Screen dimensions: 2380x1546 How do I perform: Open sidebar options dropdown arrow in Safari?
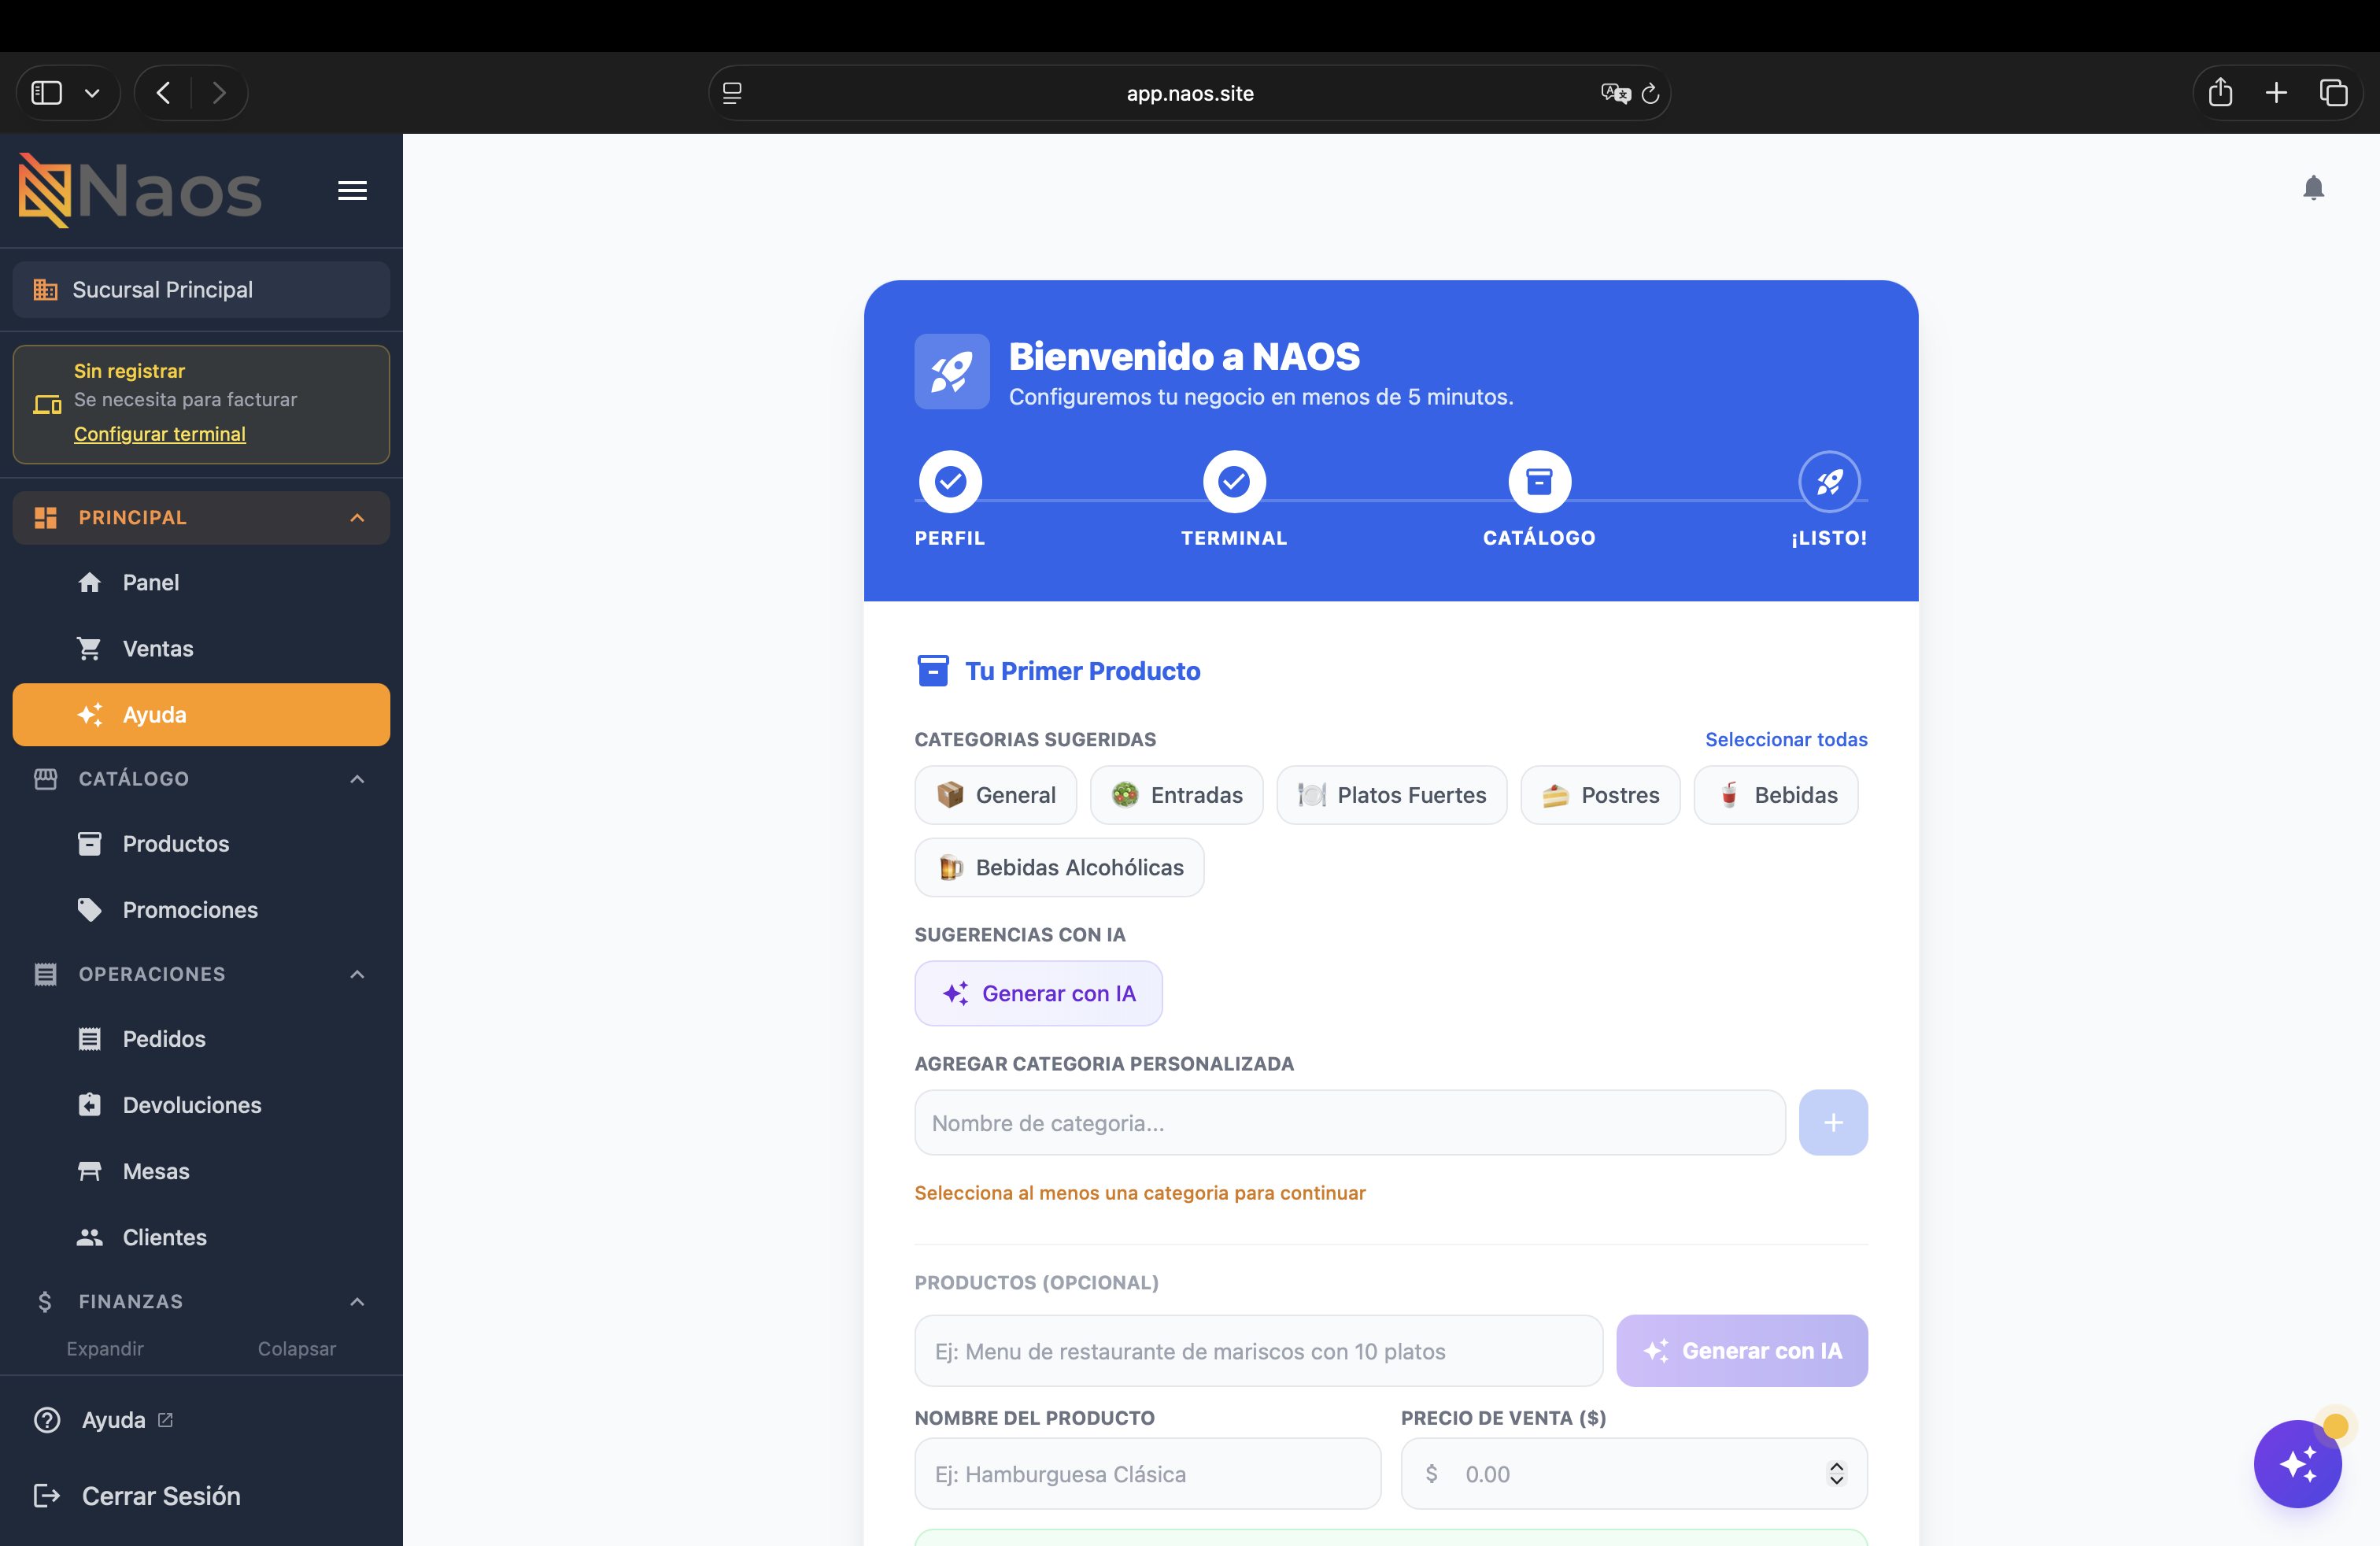pos(92,93)
